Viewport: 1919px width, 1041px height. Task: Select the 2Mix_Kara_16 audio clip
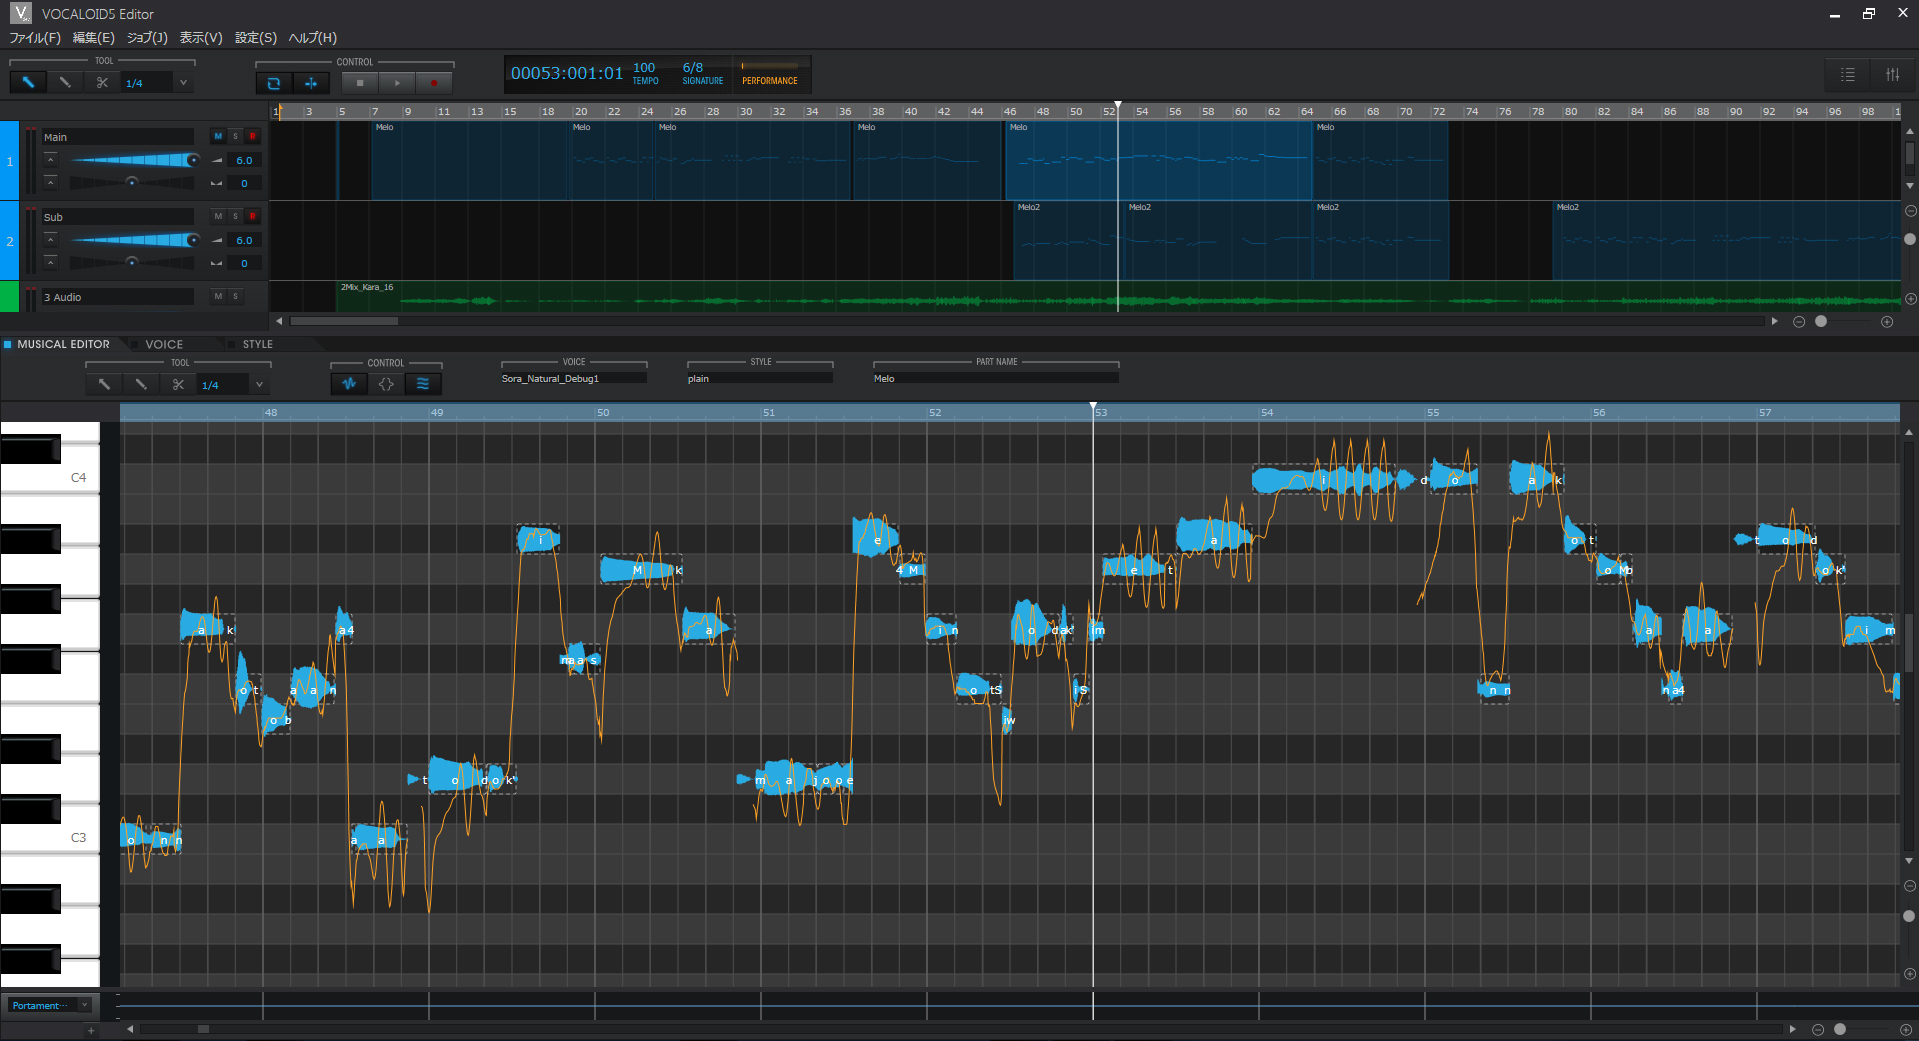coord(1118,297)
